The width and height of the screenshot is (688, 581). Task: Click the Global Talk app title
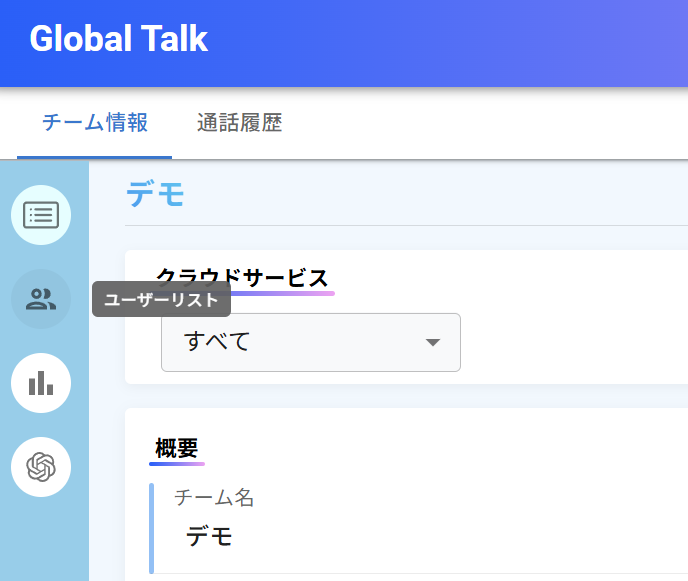click(119, 39)
